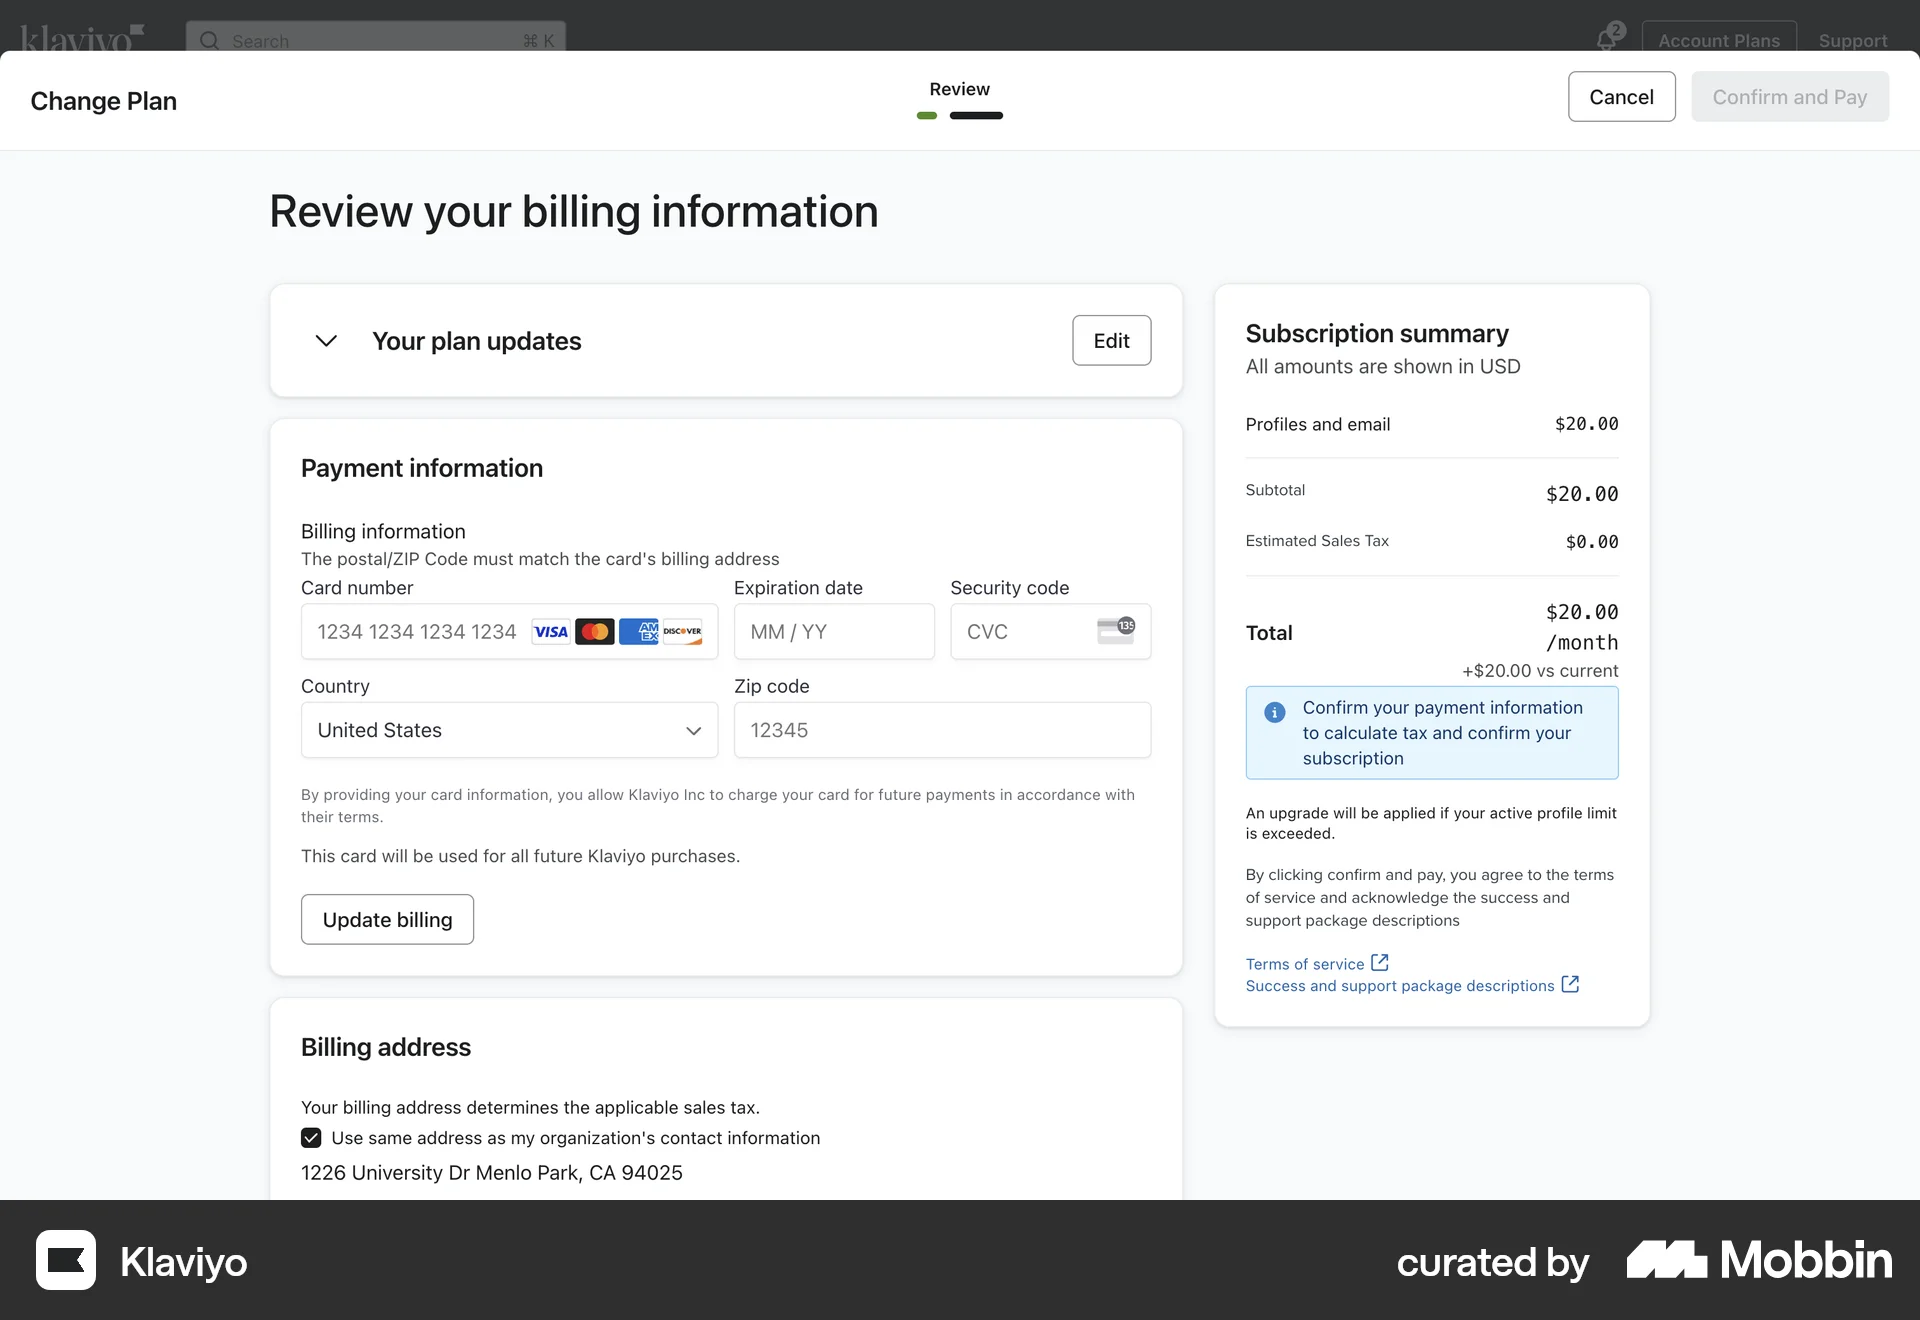The image size is (1920, 1320).
Task: Select the Visa card brand icon
Action: pyautogui.click(x=550, y=631)
